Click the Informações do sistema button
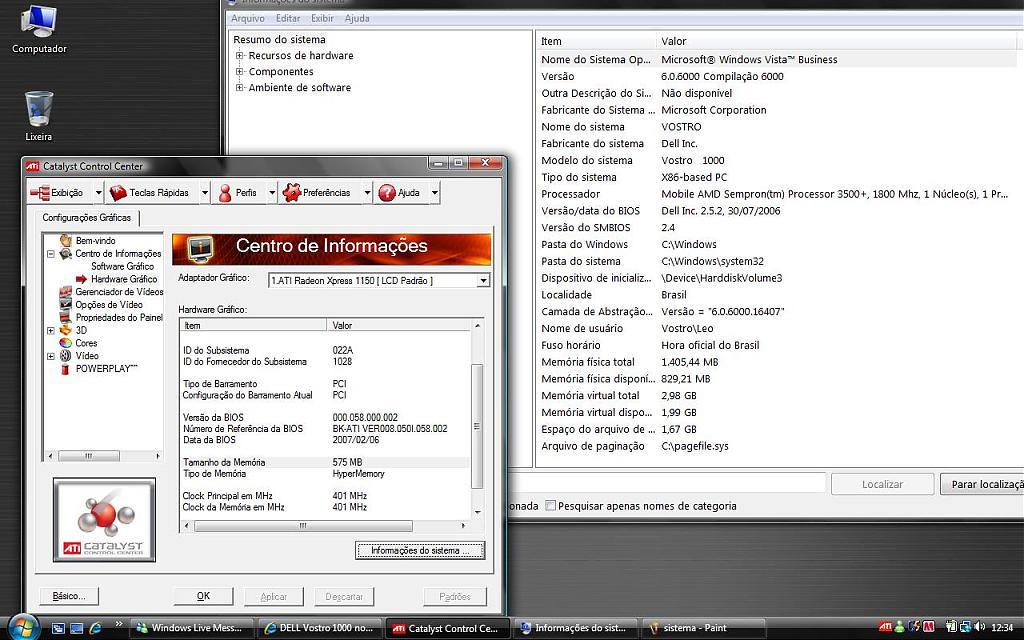The height and width of the screenshot is (640, 1024). click(x=420, y=551)
